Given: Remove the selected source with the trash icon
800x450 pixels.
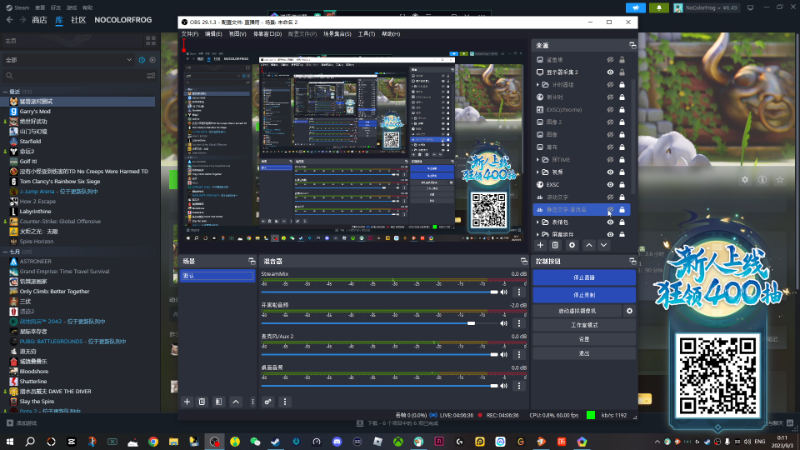Looking at the screenshot, I should (x=555, y=245).
